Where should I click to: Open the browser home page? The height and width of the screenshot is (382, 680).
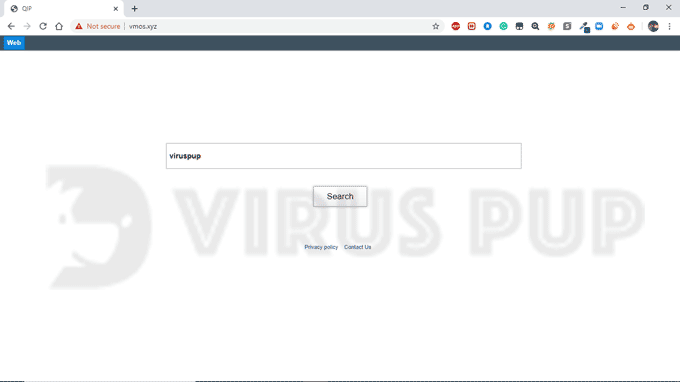click(59, 26)
